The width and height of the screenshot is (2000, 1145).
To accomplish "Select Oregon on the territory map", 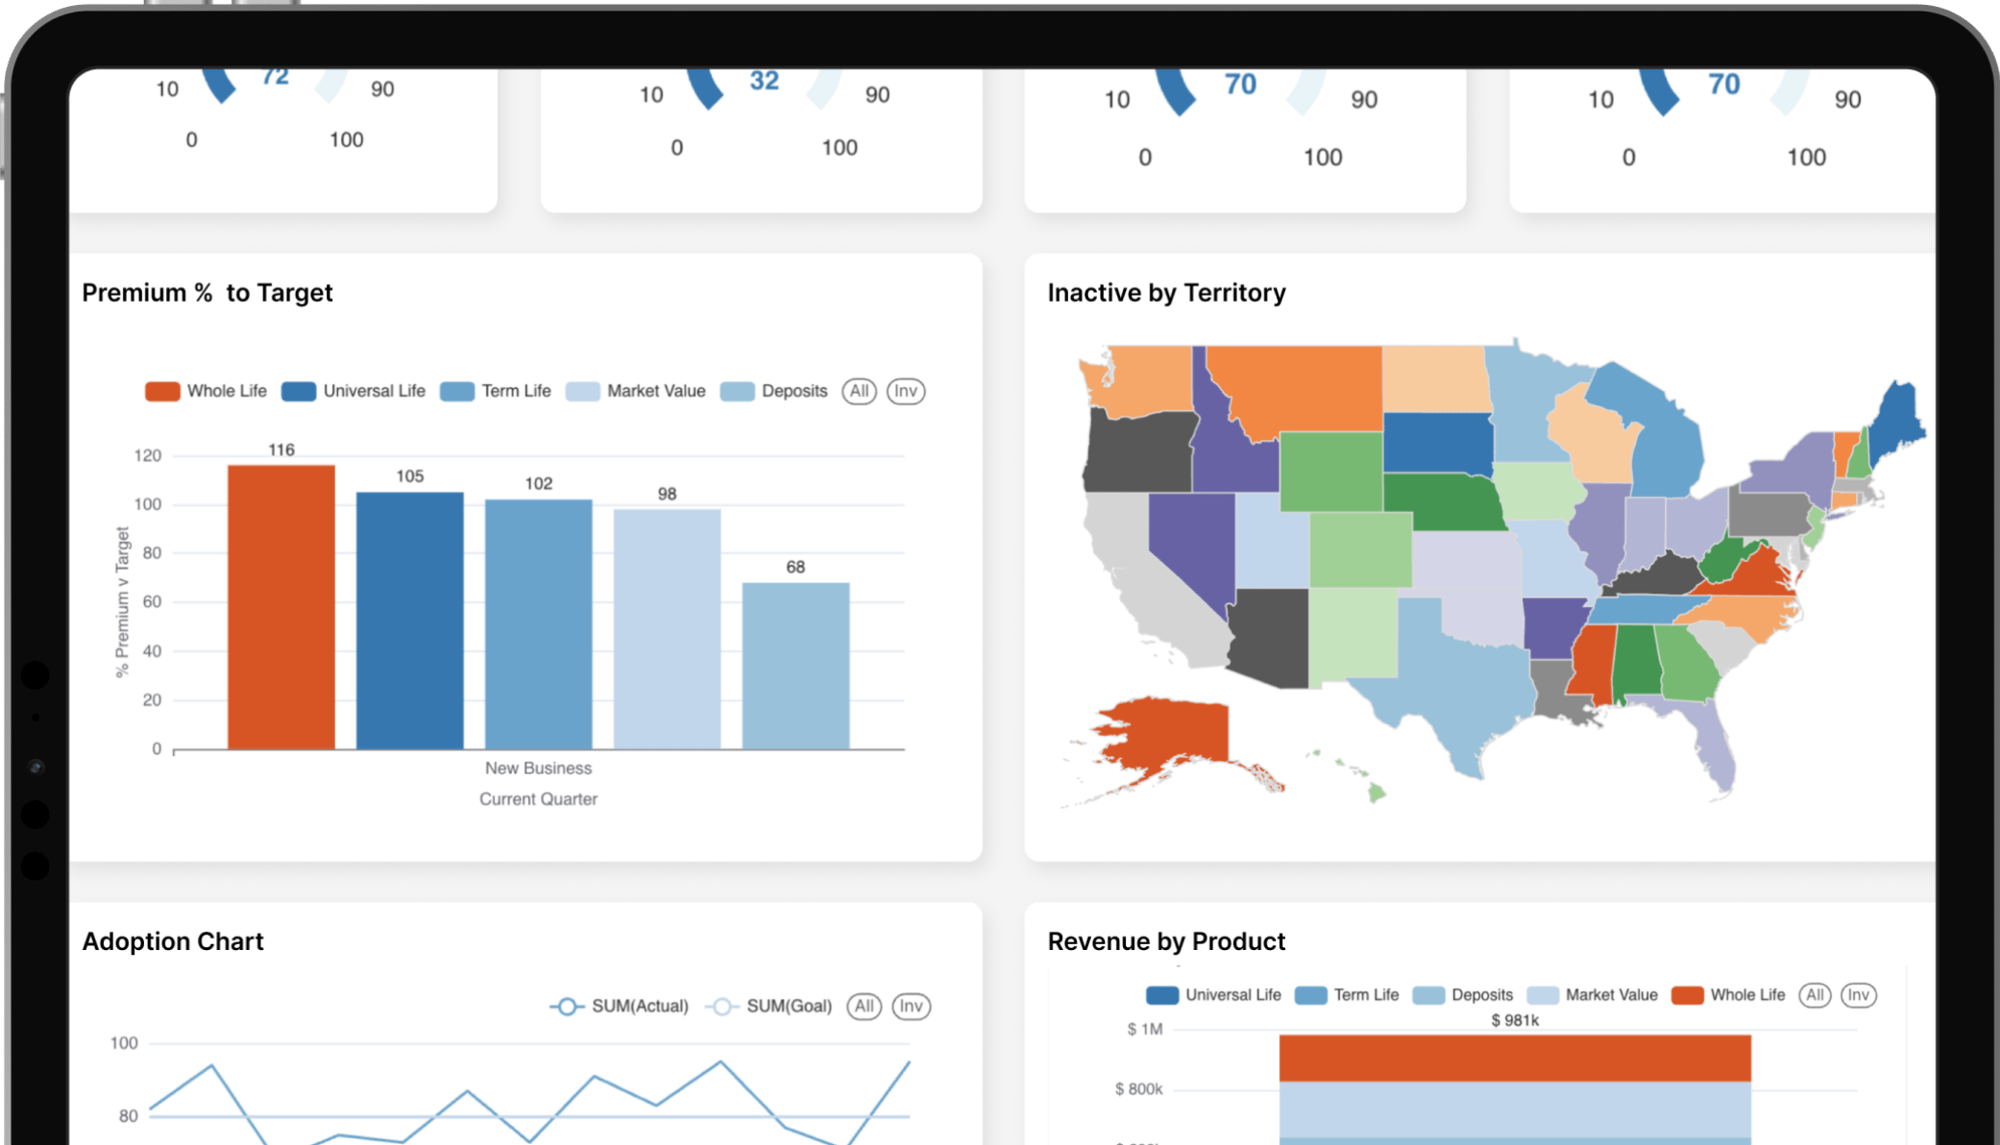I will point(1138,452).
